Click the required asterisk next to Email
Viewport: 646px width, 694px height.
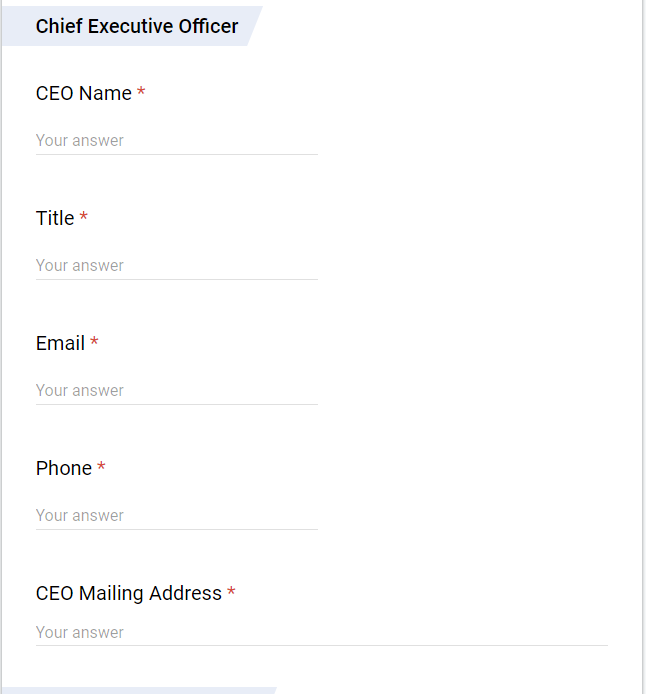(x=94, y=343)
